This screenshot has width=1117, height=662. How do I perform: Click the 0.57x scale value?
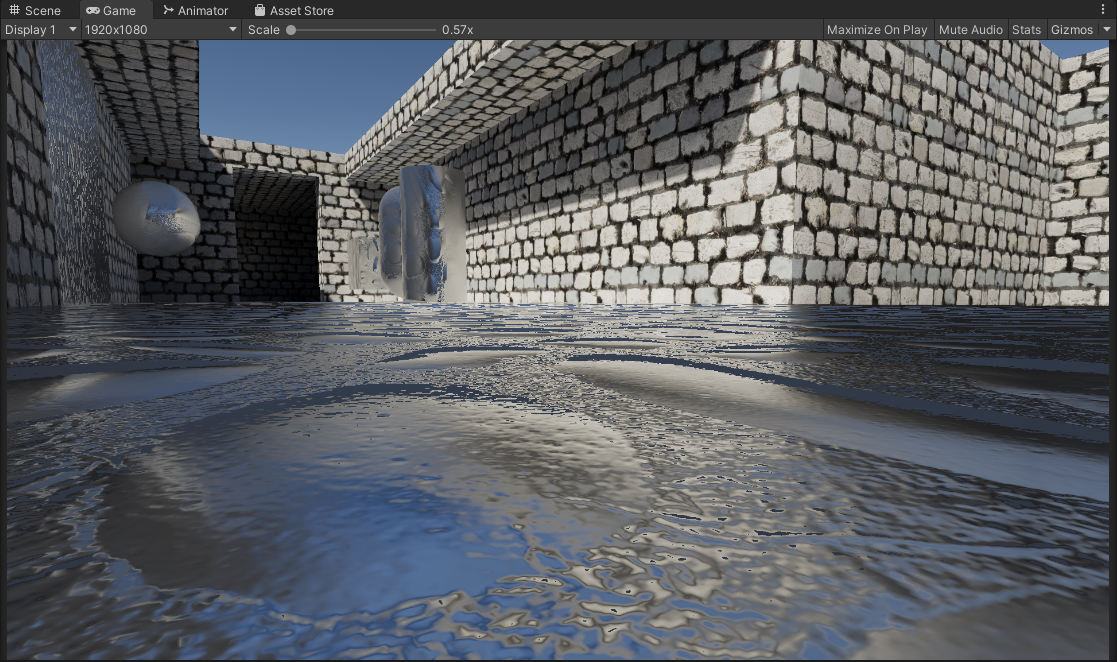tap(457, 30)
